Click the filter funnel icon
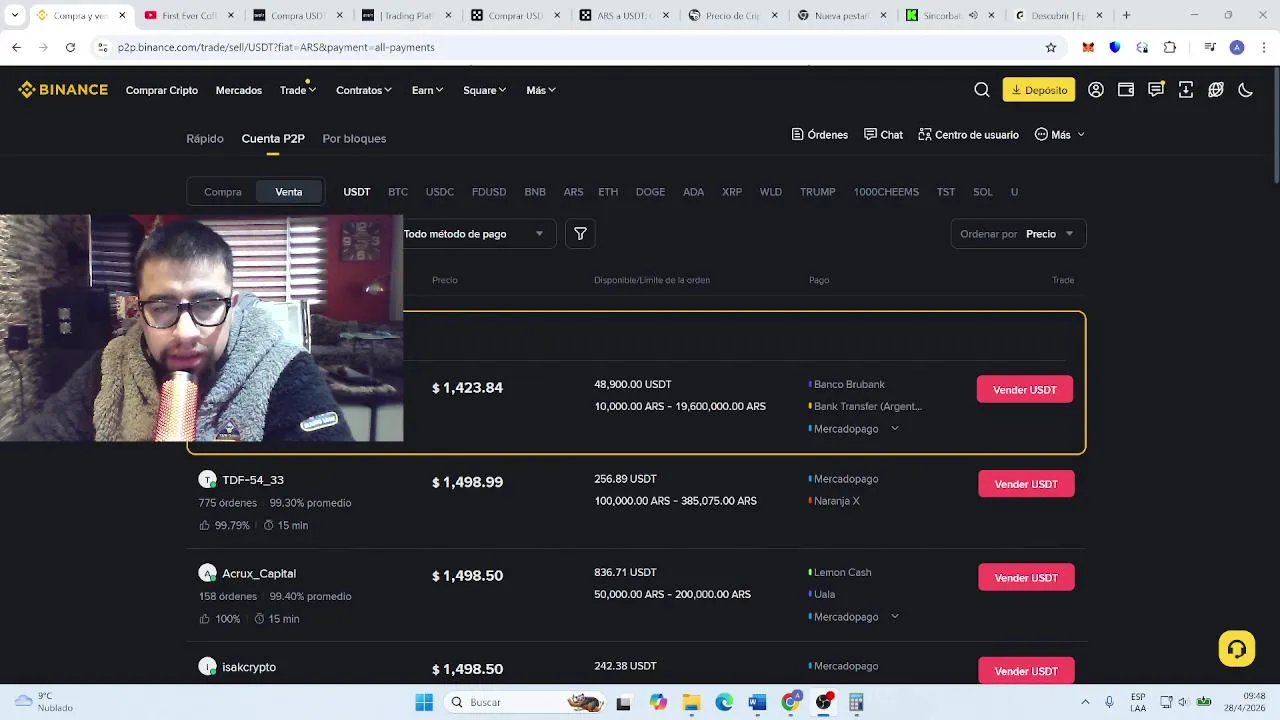This screenshot has height=720, width=1280. 580,234
